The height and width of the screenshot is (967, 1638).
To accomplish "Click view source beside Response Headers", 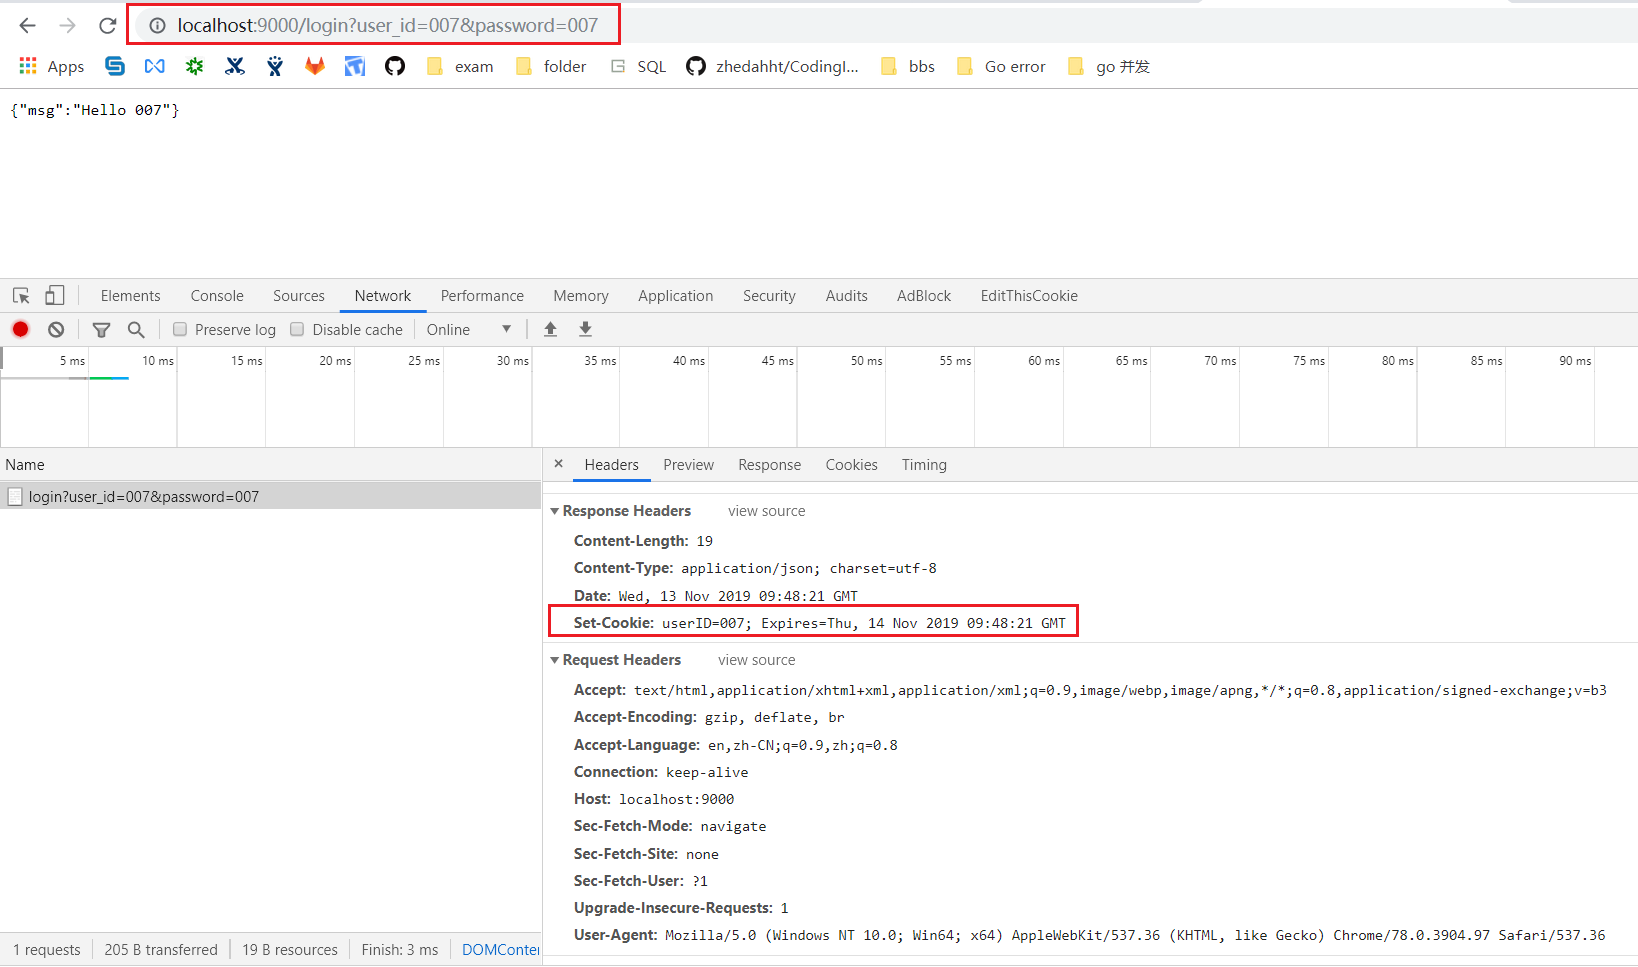I will tap(766, 511).
